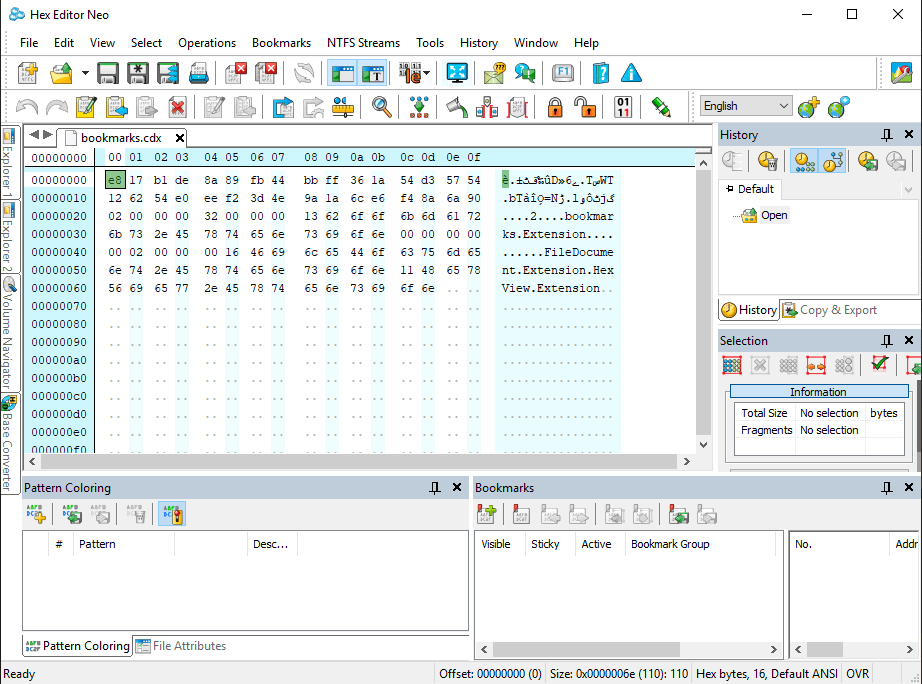Click the Information header in Selection panel
Screen dimensions: 922x684
(x=819, y=392)
